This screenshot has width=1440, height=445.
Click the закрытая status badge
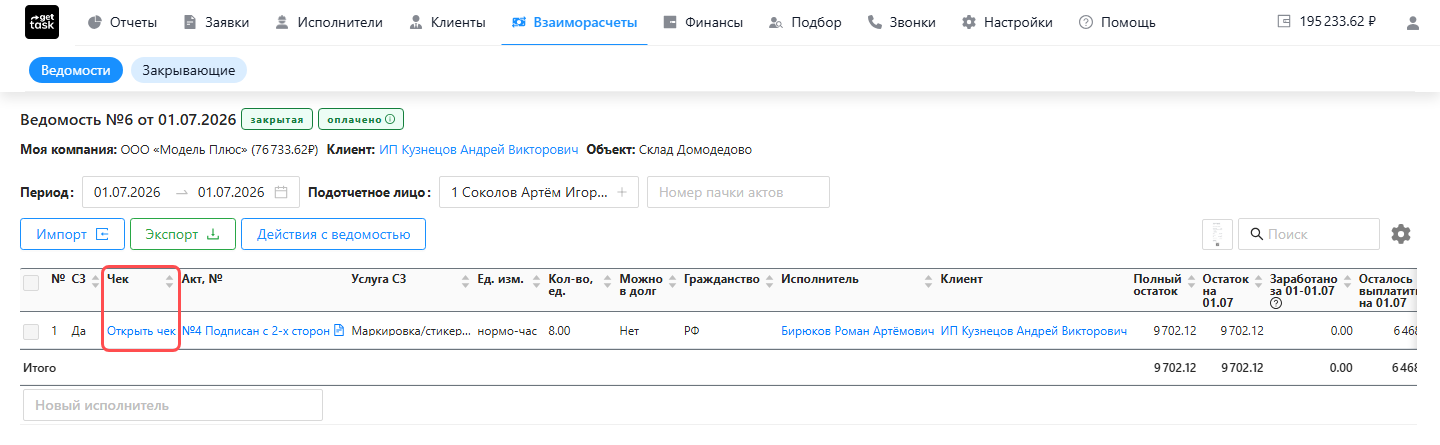tap(278, 119)
